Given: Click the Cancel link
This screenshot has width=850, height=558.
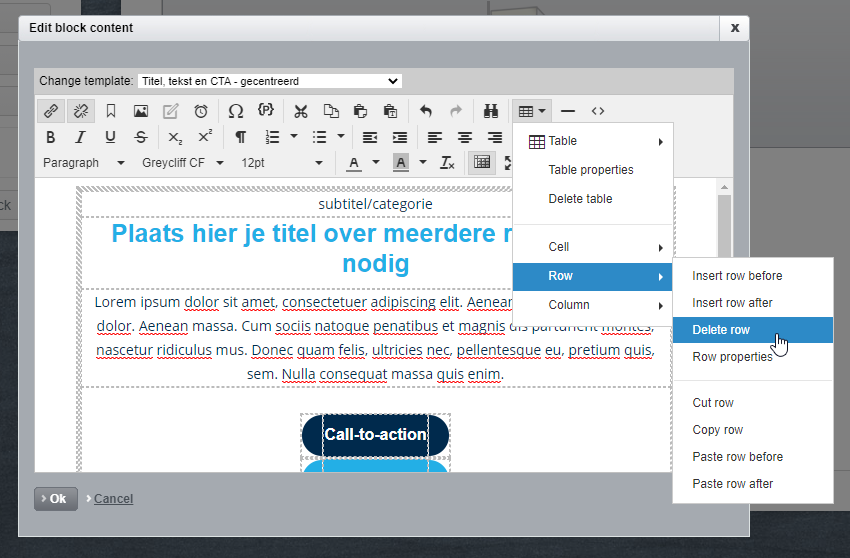Looking at the screenshot, I should click(x=113, y=499).
